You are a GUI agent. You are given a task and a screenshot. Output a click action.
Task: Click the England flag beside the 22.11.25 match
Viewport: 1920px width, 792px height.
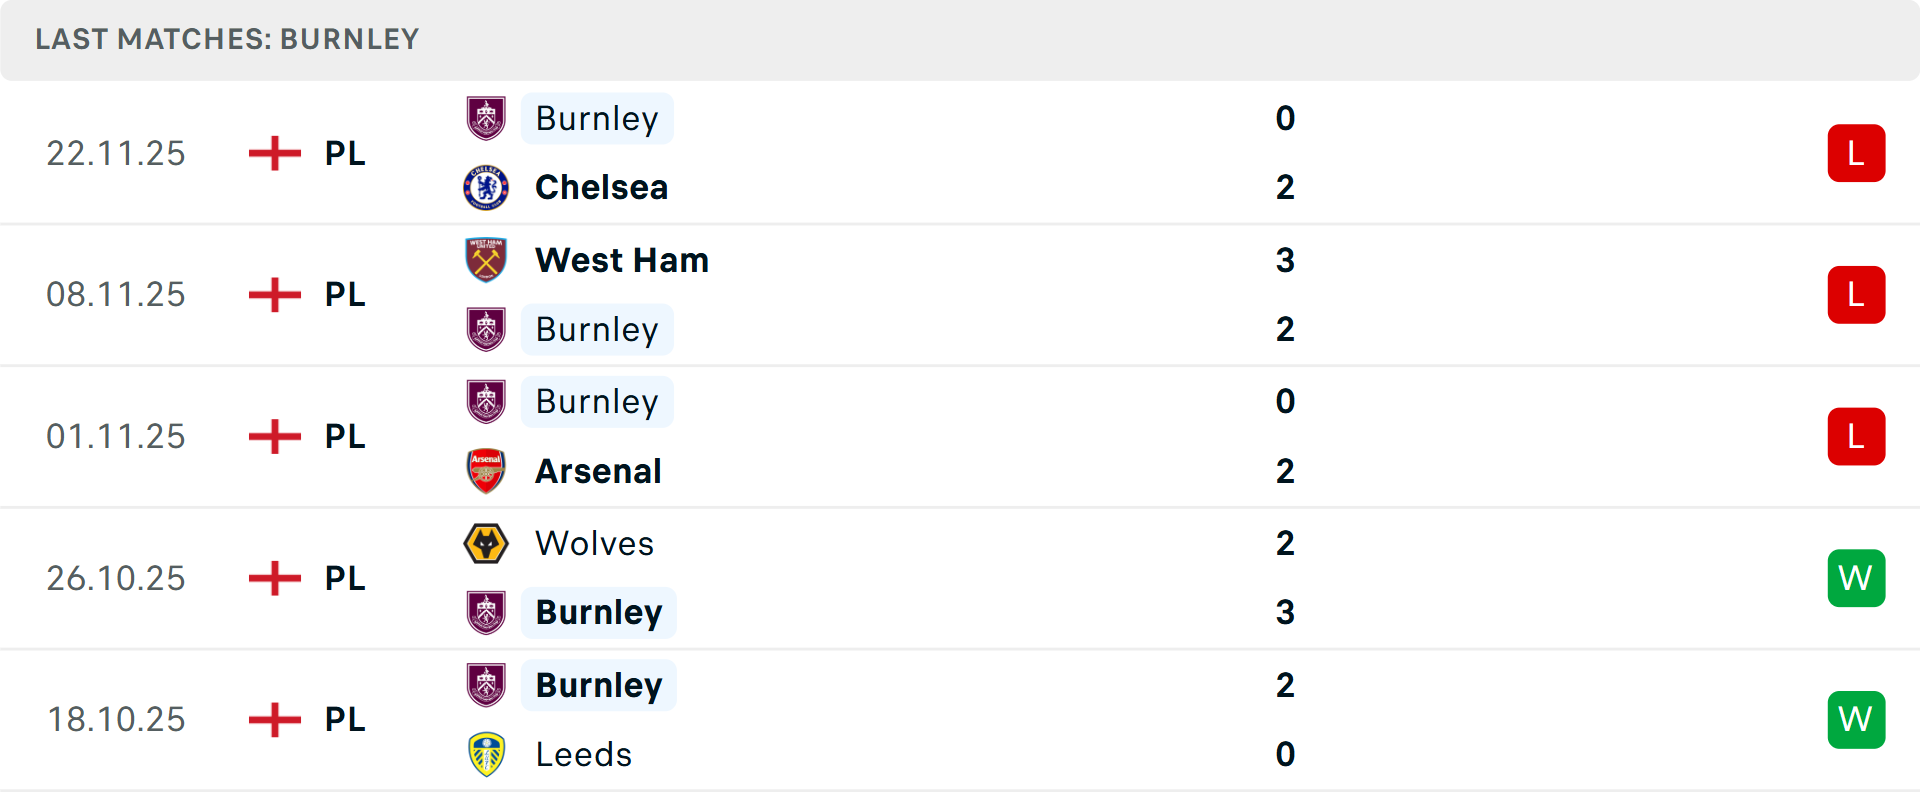click(x=273, y=153)
